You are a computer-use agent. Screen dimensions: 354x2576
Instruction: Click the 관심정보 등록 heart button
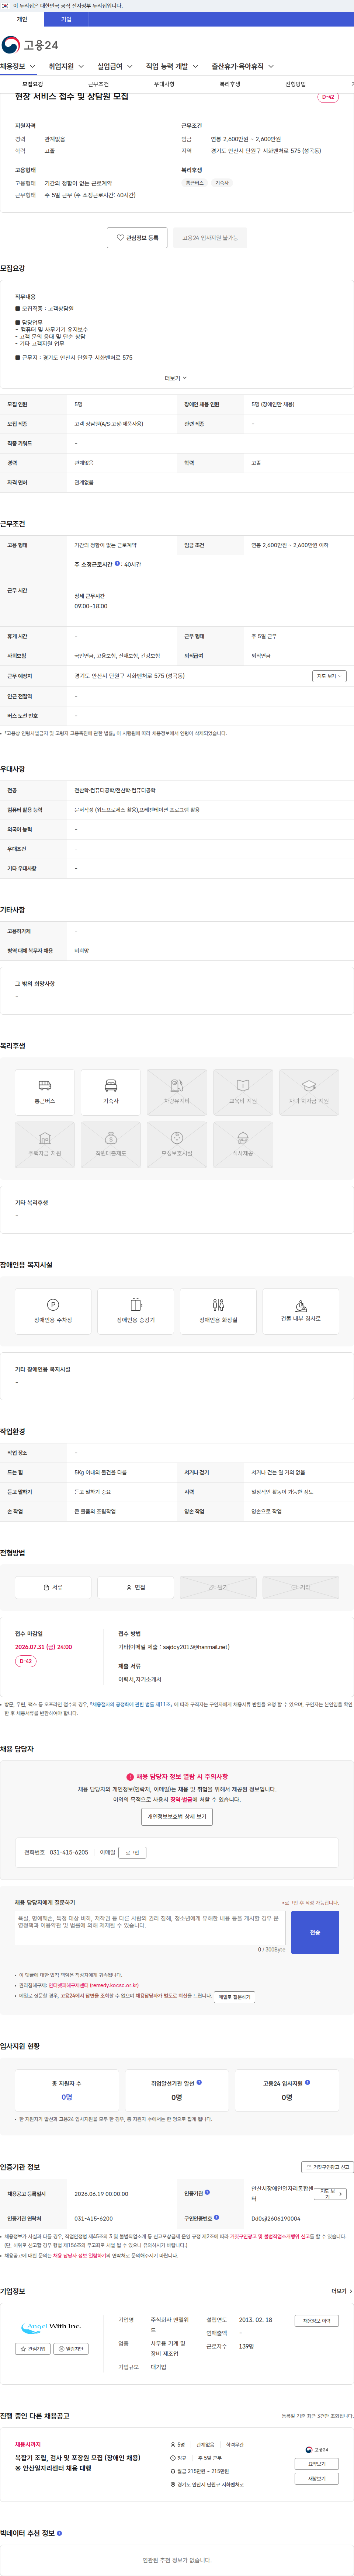pyautogui.click(x=138, y=238)
